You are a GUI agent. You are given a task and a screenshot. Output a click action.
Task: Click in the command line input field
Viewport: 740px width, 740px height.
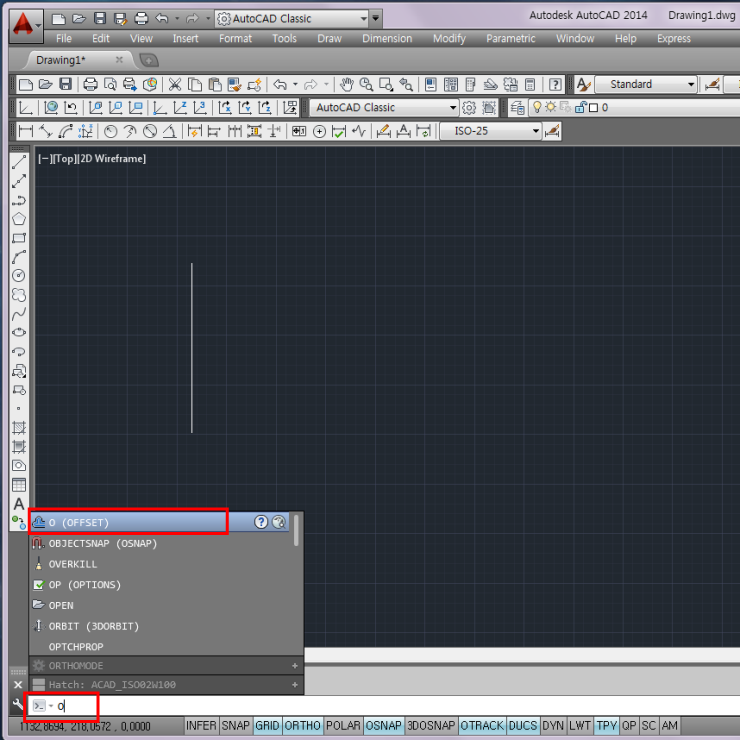click(x=383, y=706)
